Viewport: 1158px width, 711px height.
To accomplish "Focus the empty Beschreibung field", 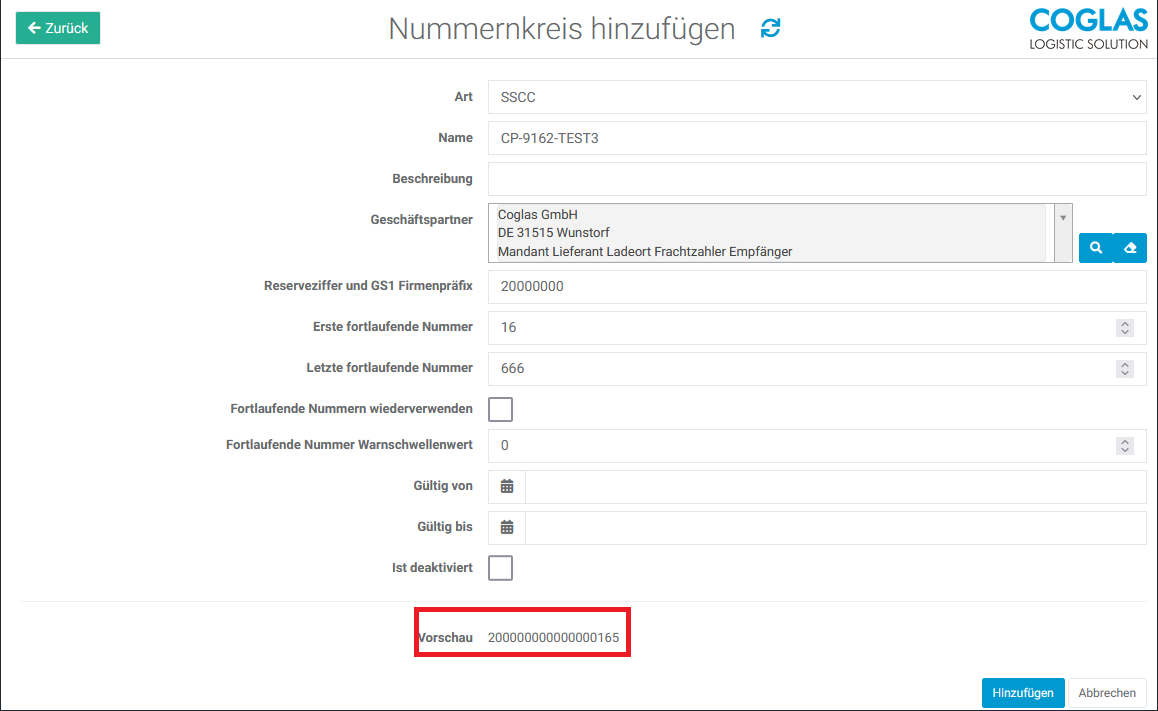I will pyautogui.click(x=816, y=179).
